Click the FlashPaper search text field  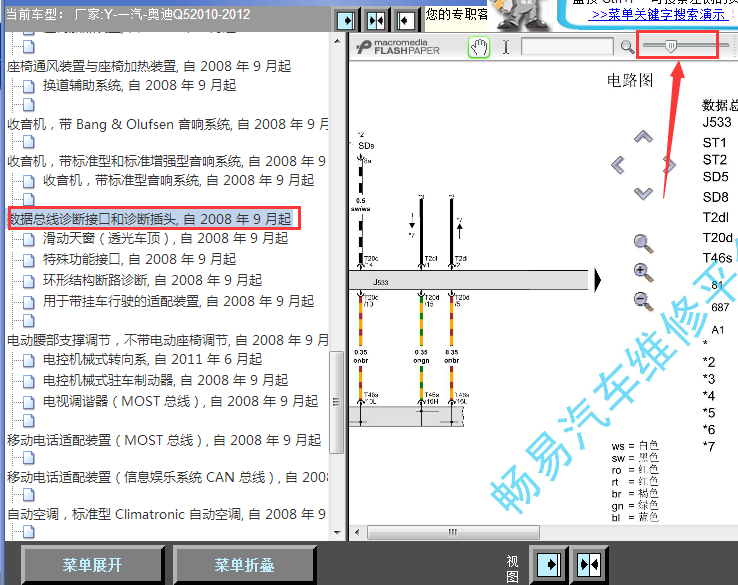click(x=568, y=47)
